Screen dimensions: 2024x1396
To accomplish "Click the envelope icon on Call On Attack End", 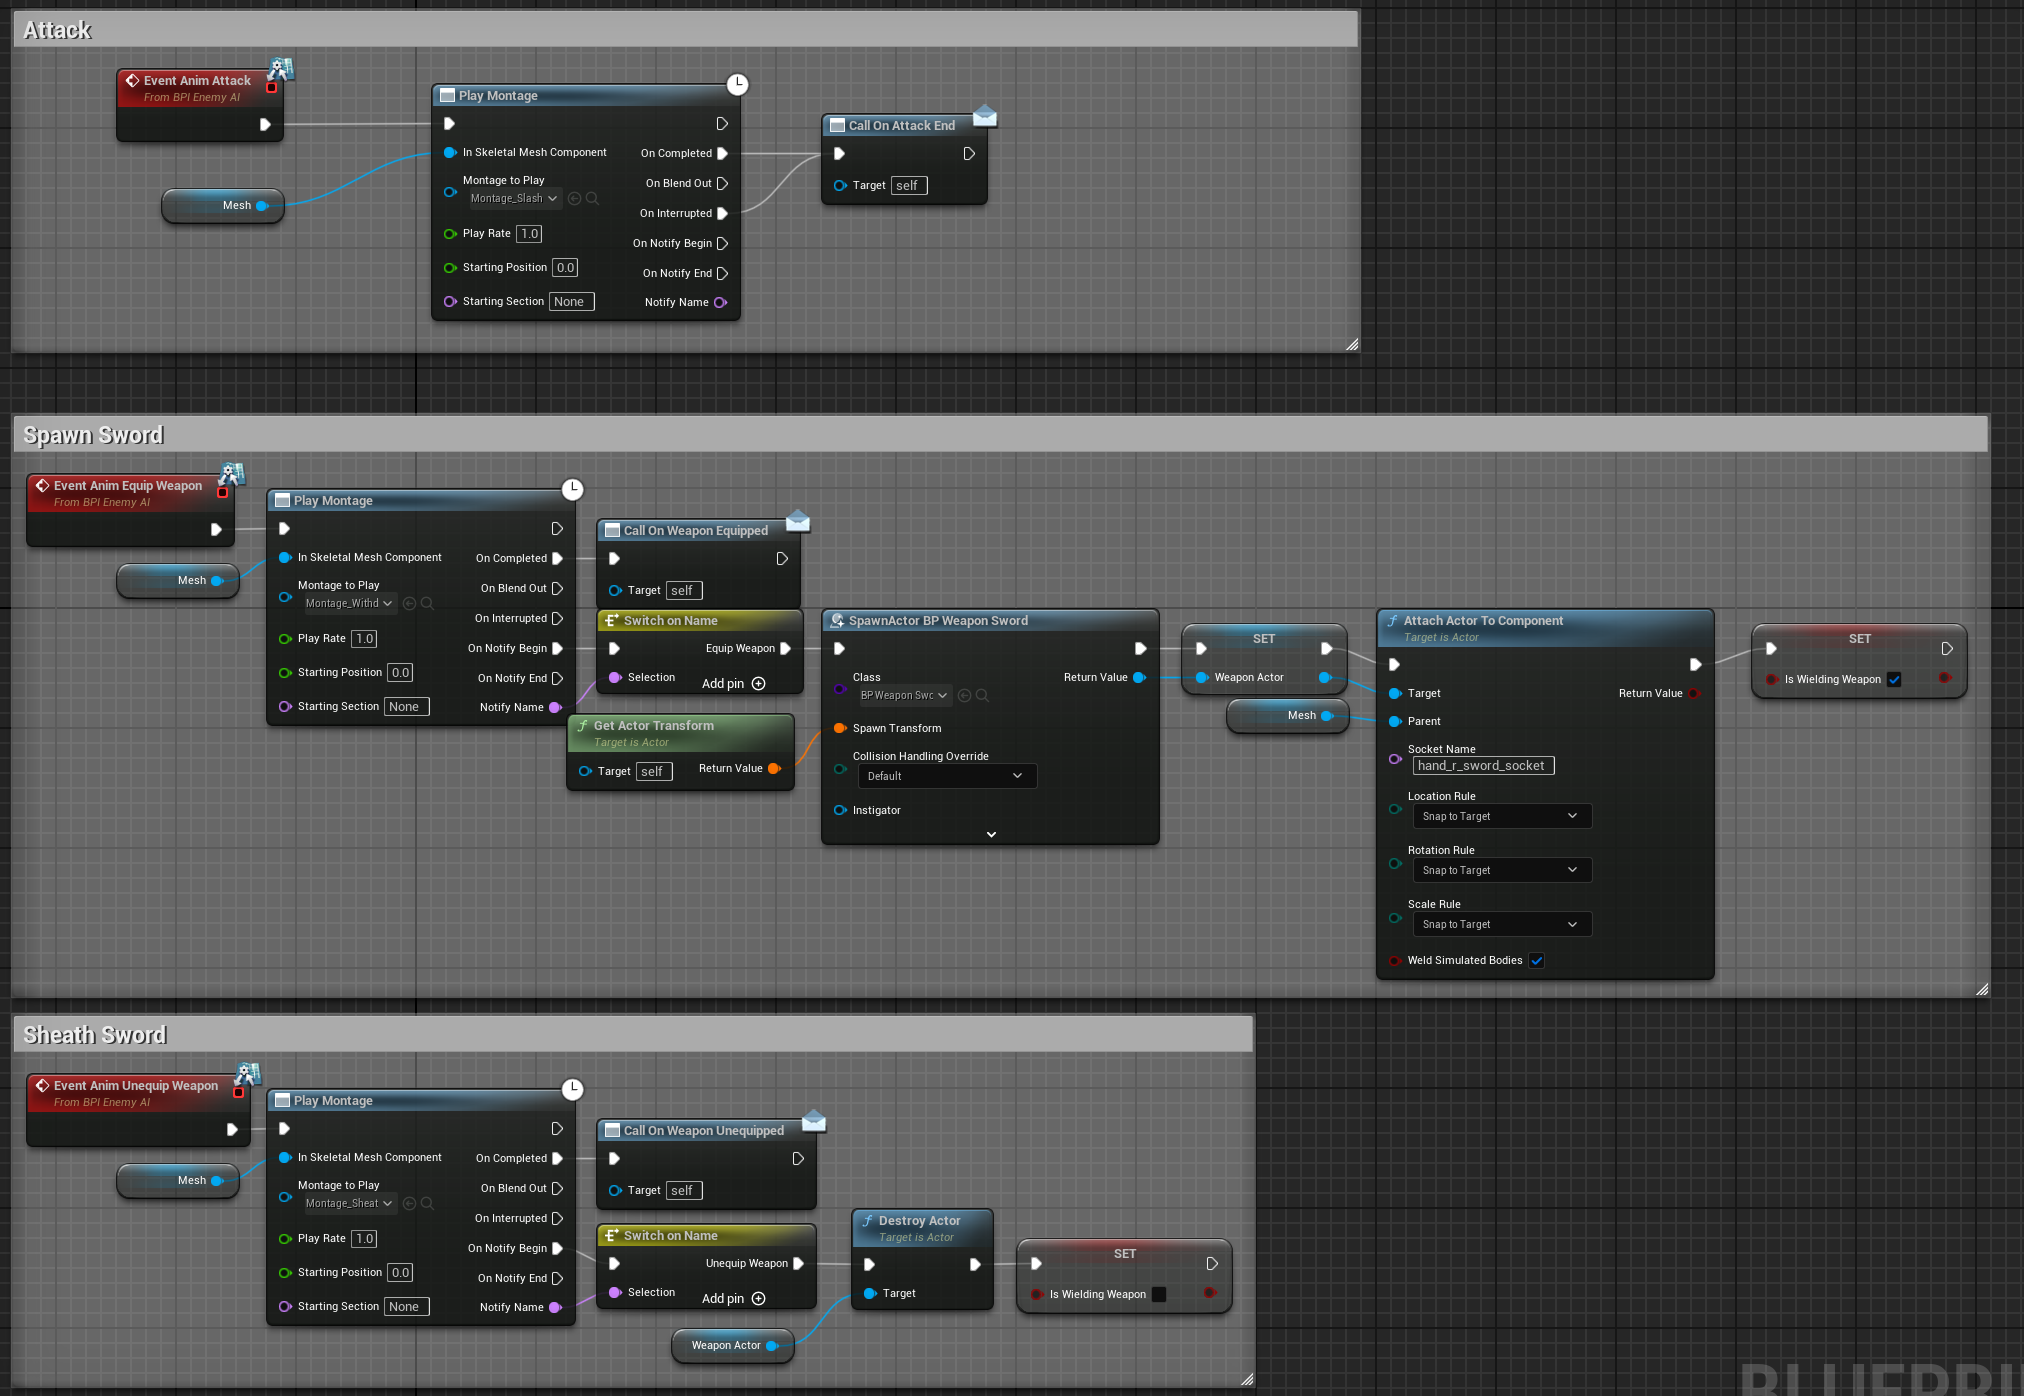I will (984, 116).
